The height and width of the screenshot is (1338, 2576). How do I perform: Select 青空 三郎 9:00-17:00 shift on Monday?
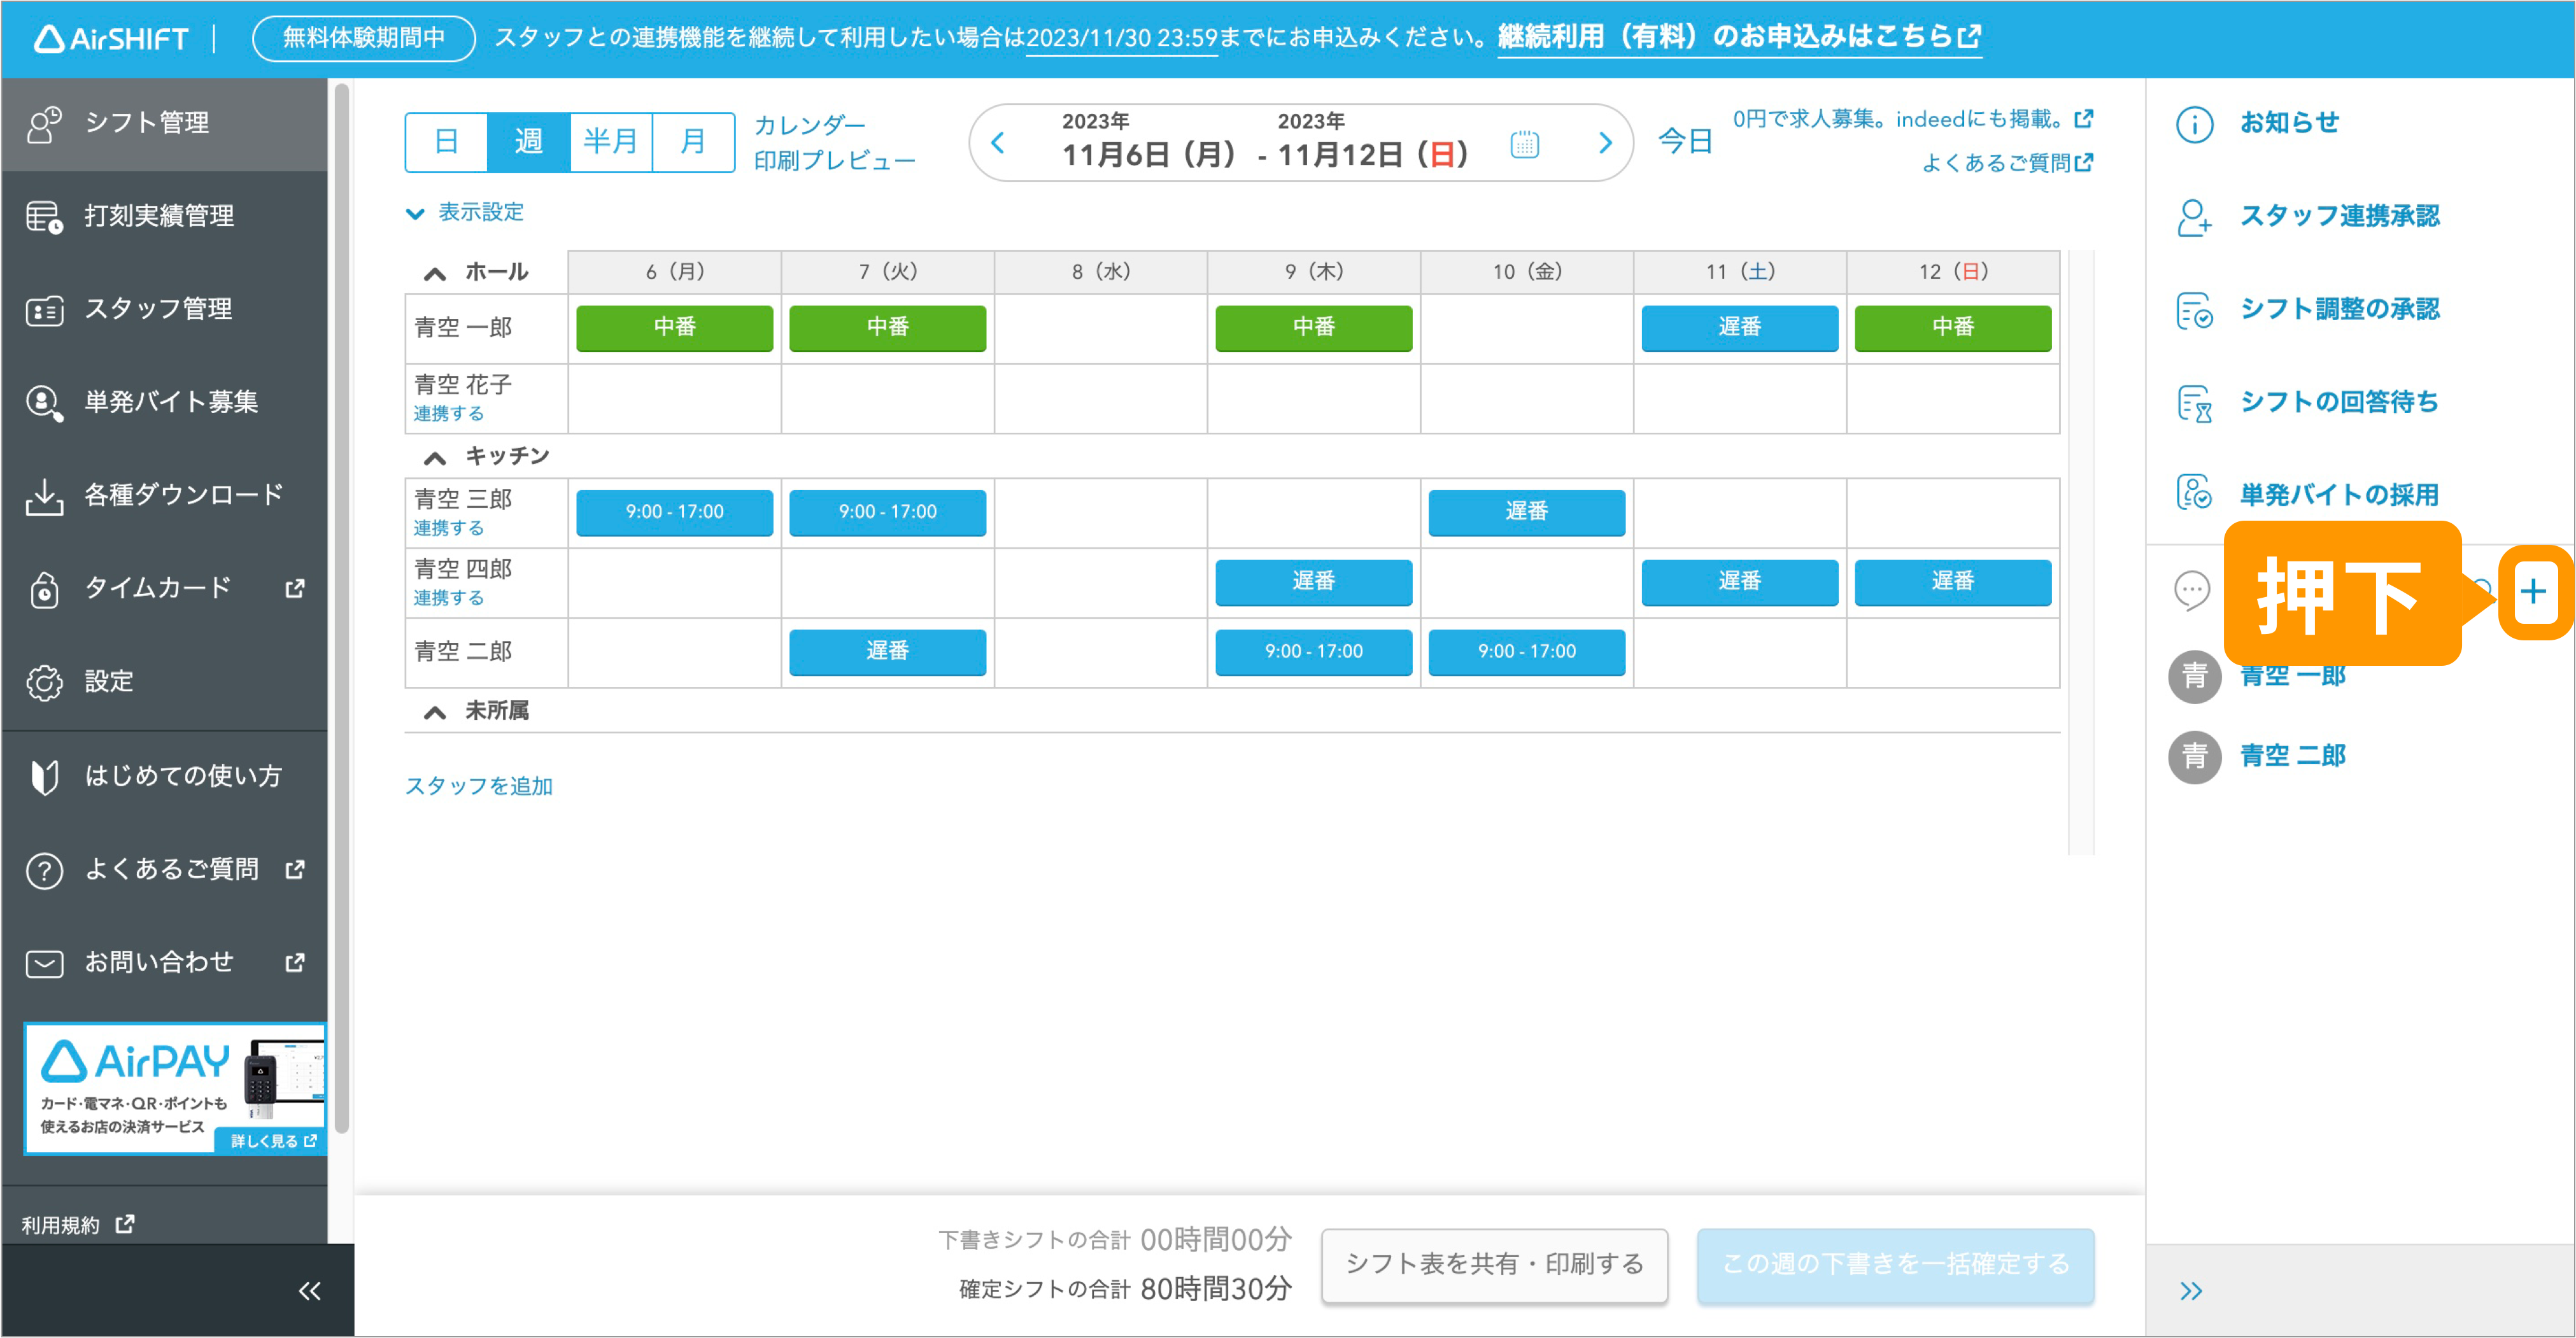tap(674, 513)
